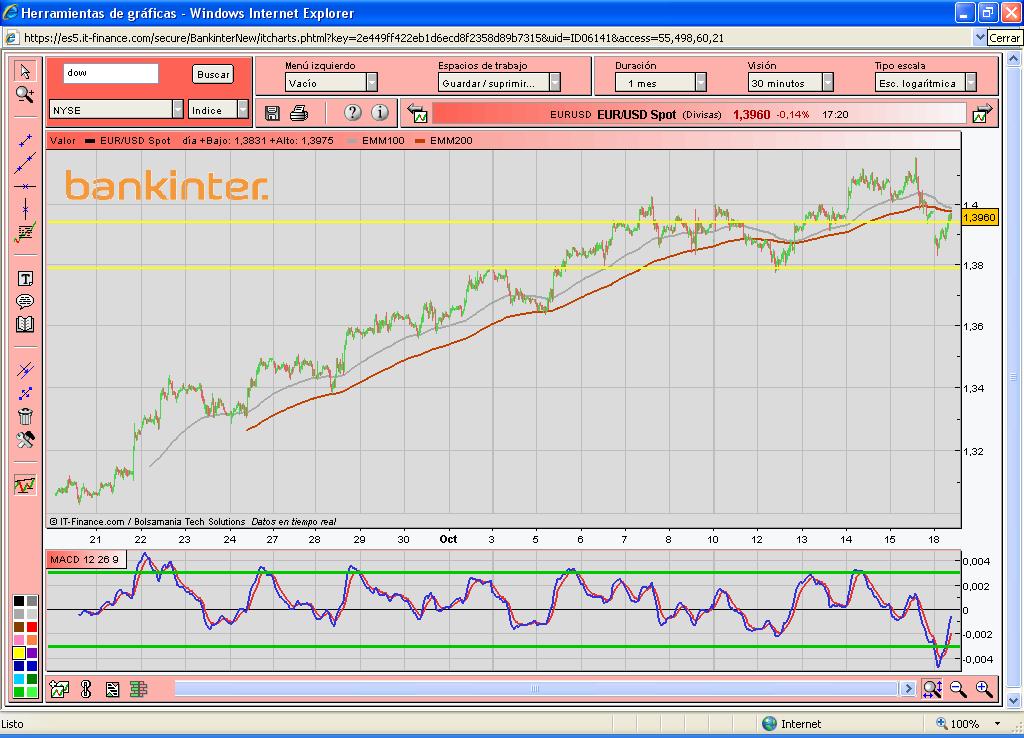Click the trash can delete tool
The image size is (1024, 738).
[25, 417]
